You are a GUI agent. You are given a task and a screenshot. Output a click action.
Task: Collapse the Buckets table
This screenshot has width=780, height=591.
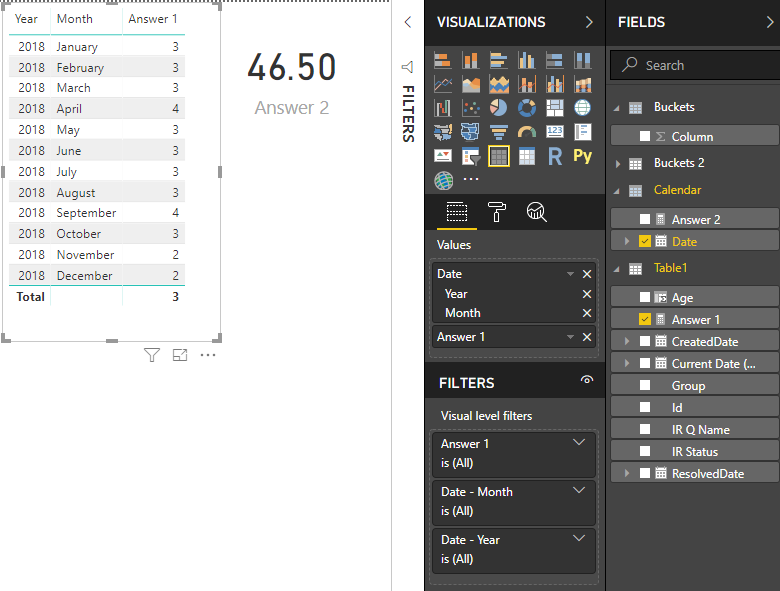point(617,107)
